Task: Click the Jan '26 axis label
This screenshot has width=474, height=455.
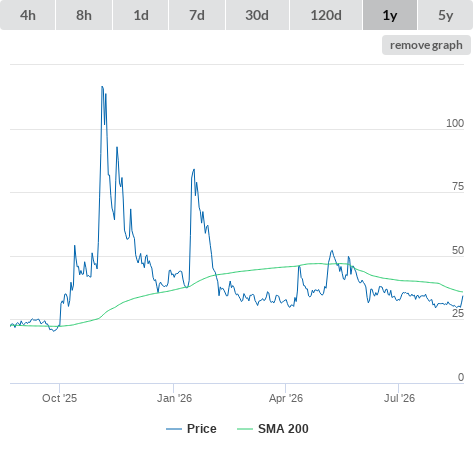Action: click(174, 398)
